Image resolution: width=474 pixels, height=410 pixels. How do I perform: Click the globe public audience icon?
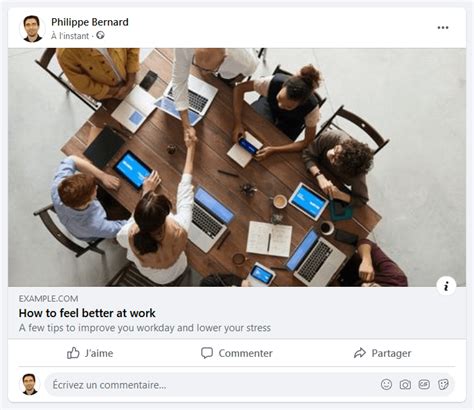100,35
